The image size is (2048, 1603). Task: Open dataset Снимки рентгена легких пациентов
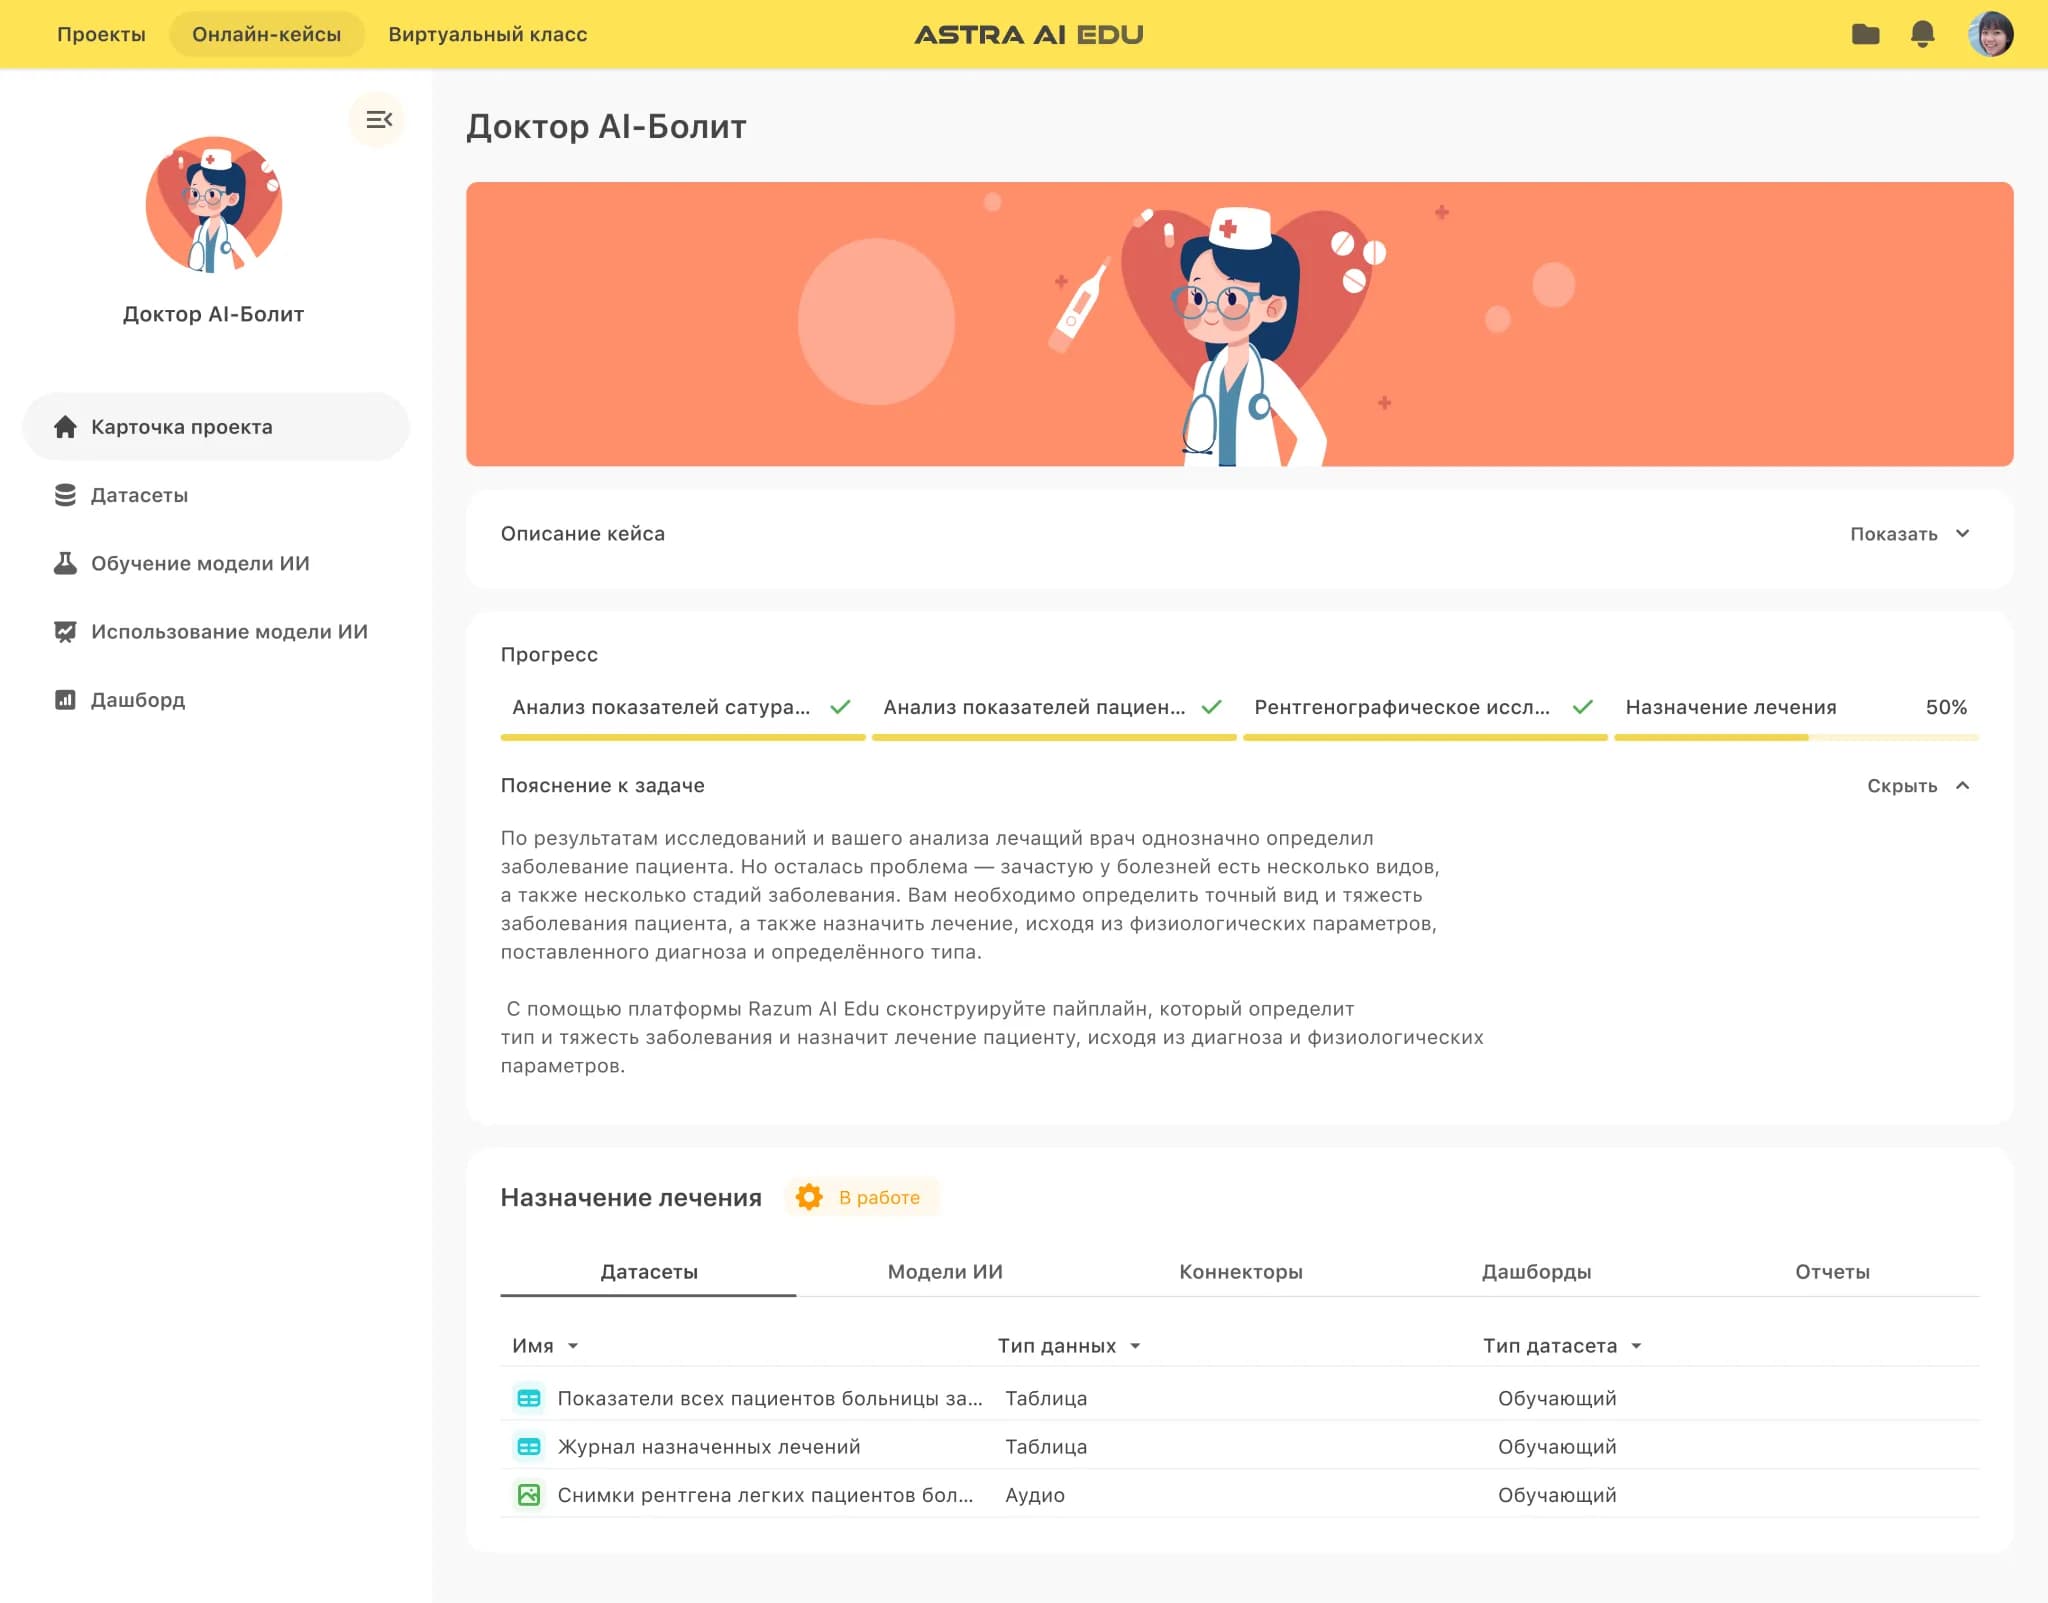tap(765, 1495)
